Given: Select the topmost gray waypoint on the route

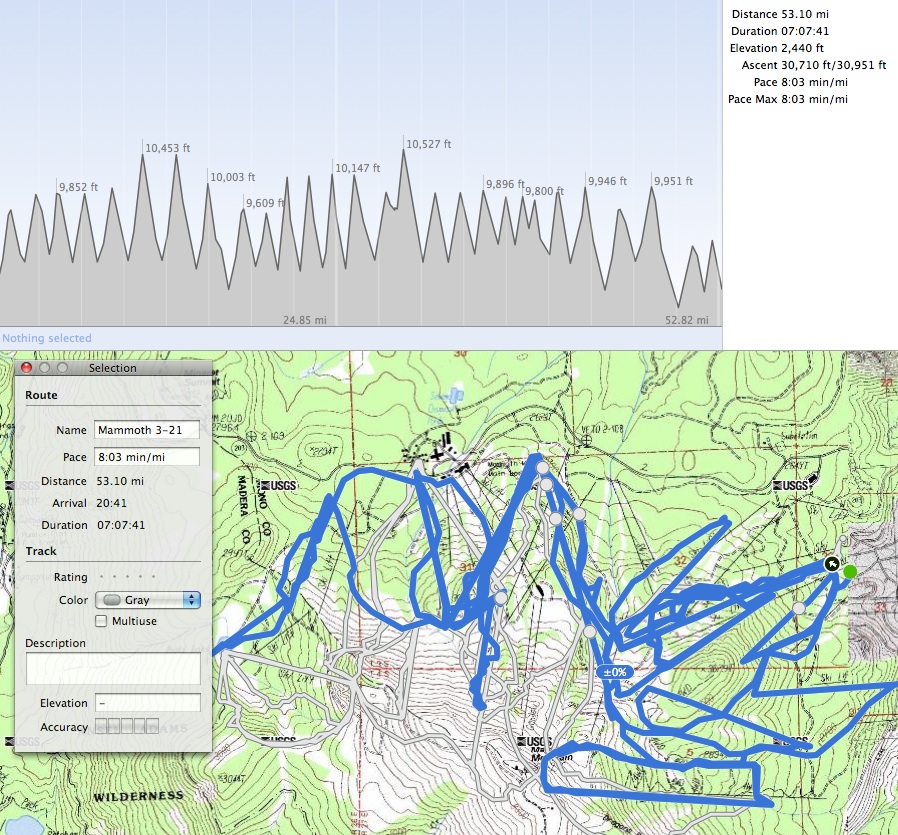Looking at the screenshot, I should point(542,467).
